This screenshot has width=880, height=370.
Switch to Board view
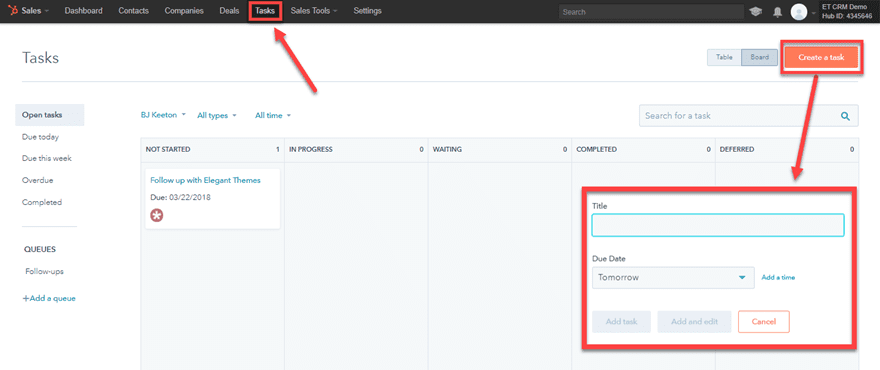coord(759,57)
